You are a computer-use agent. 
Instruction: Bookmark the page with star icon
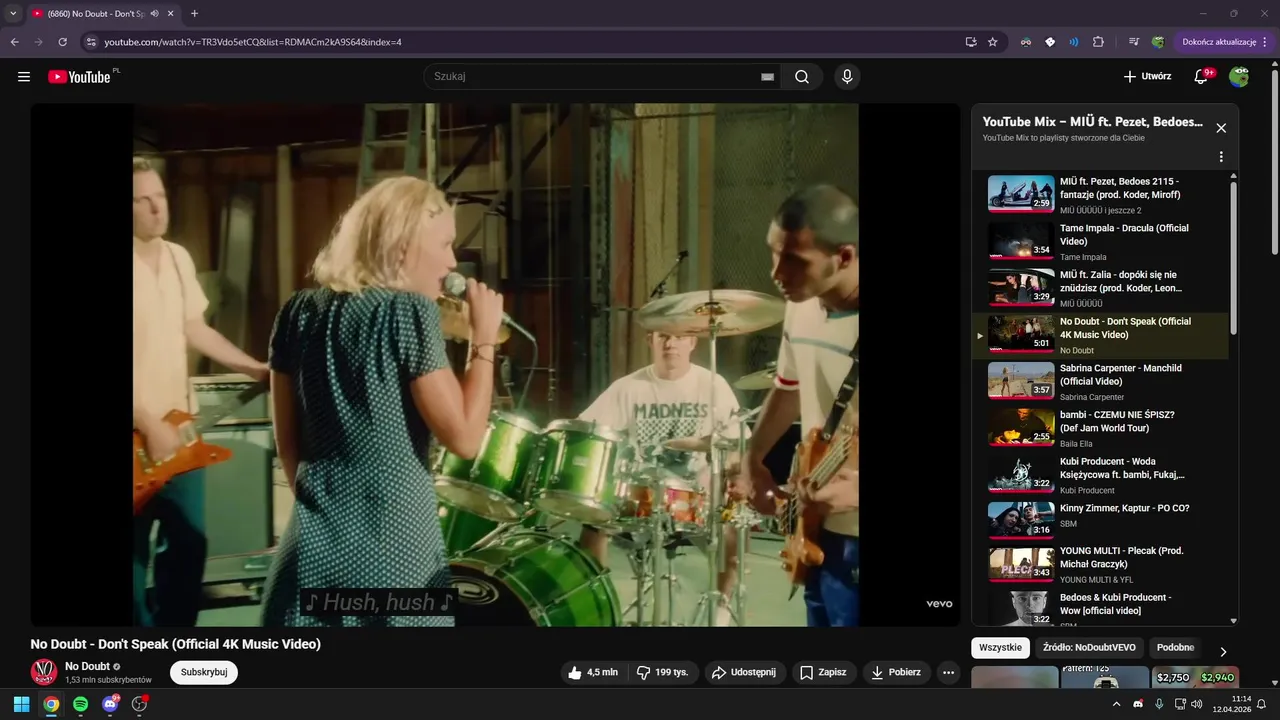click(x=993, y=42)
